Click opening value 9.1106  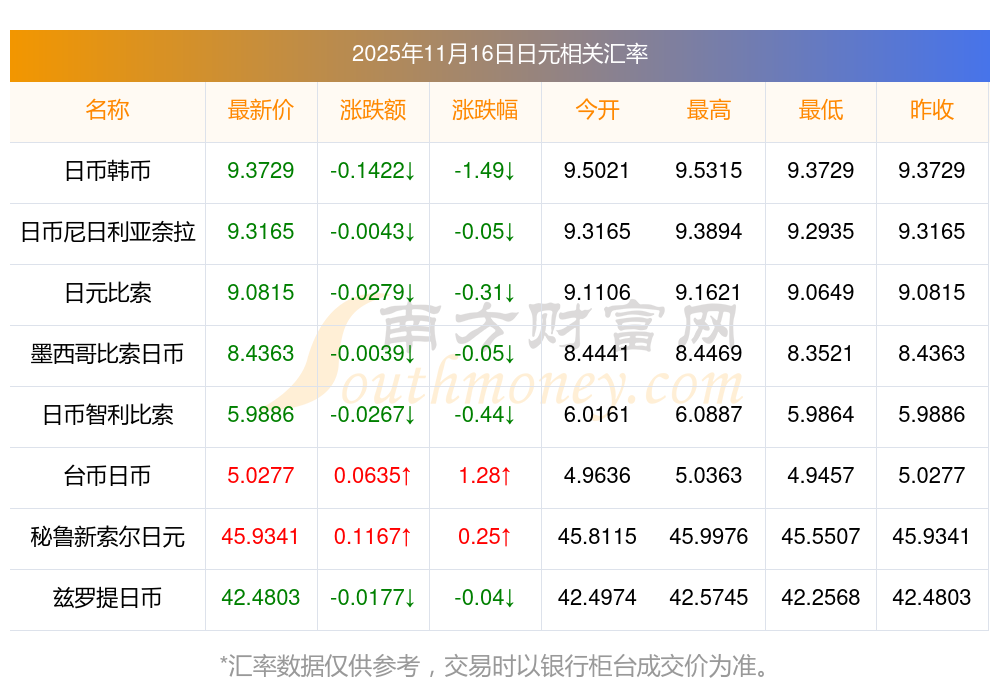pos(597,293)
